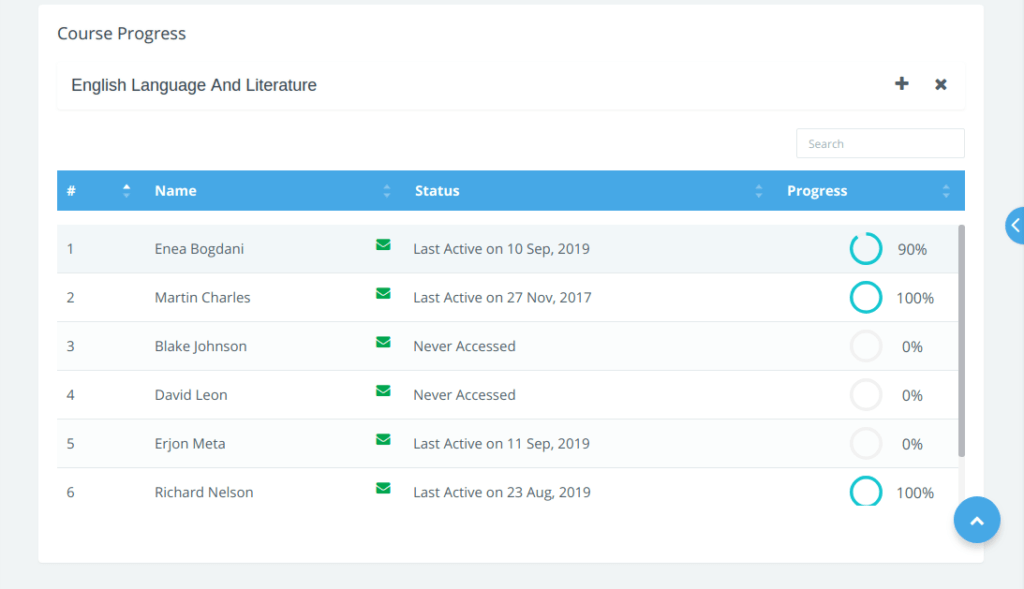The image size is (1024, 589).
Task: Click 'Last Active on 23 Aug, 2019'
Action: click(502, 492)
